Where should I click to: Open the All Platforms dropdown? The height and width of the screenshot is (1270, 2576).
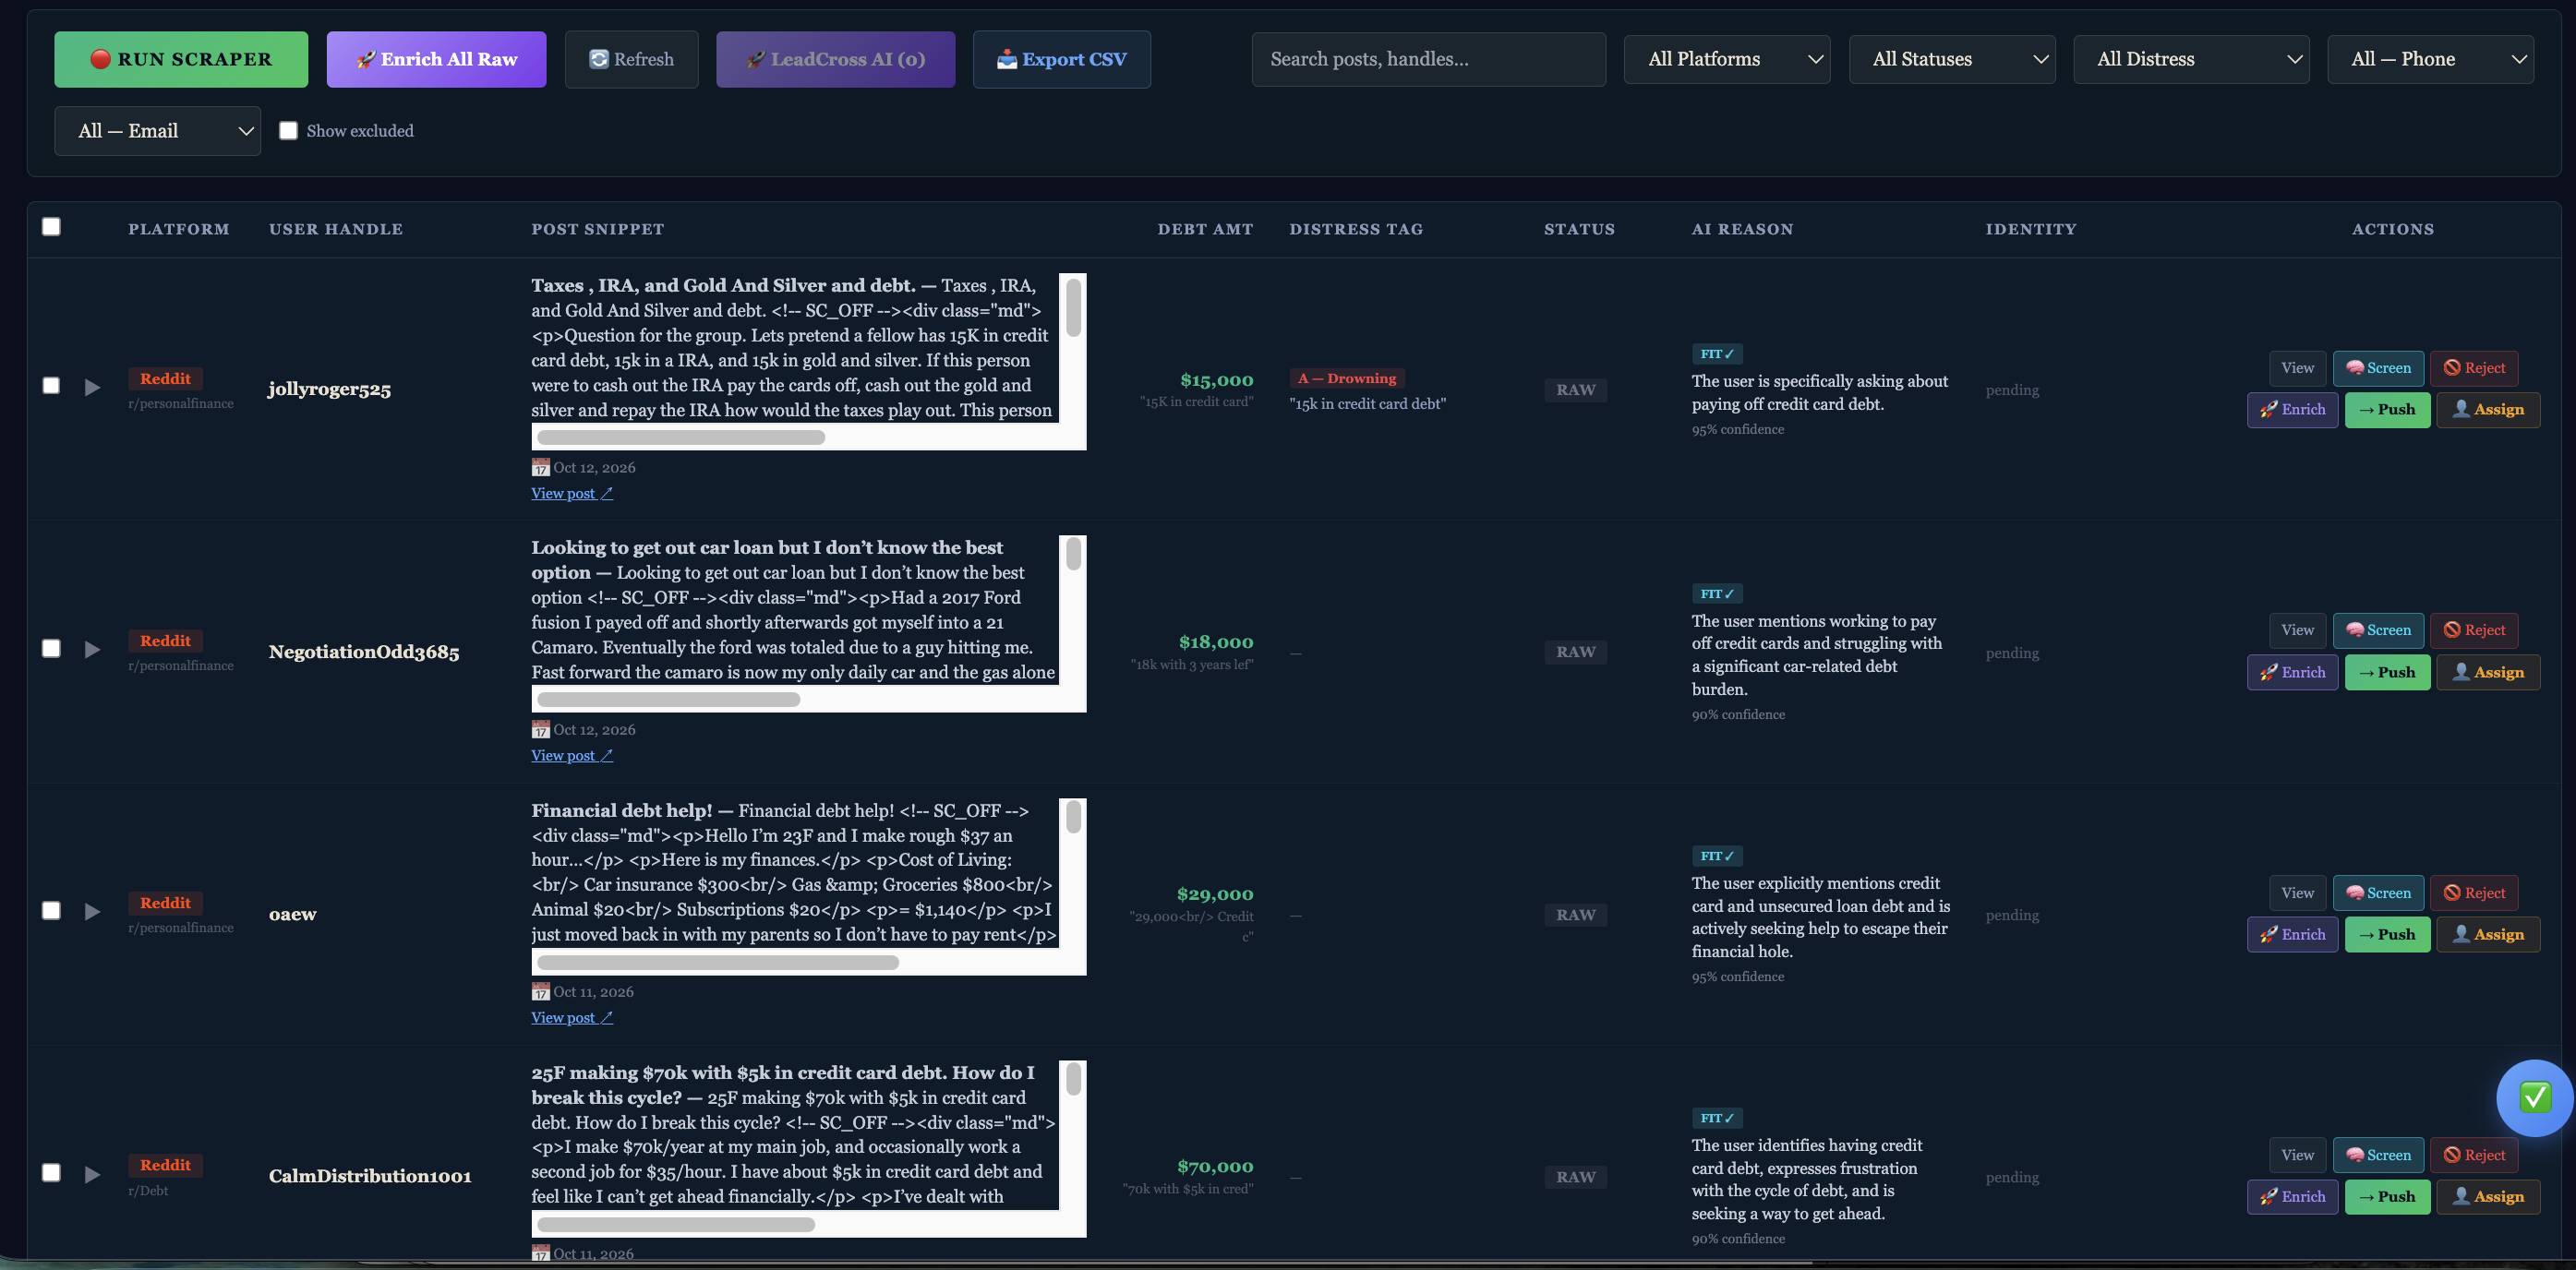[x=1727, y=59]
